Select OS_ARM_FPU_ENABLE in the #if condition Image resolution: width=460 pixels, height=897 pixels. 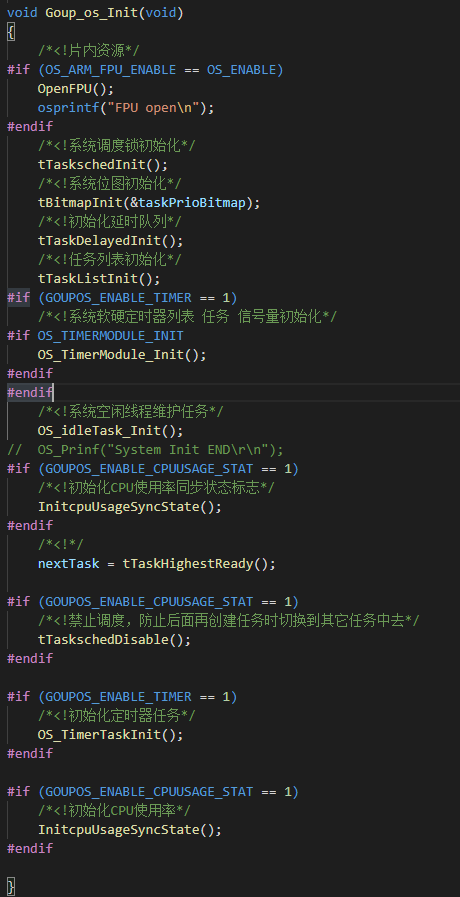[x=110, y=70]
